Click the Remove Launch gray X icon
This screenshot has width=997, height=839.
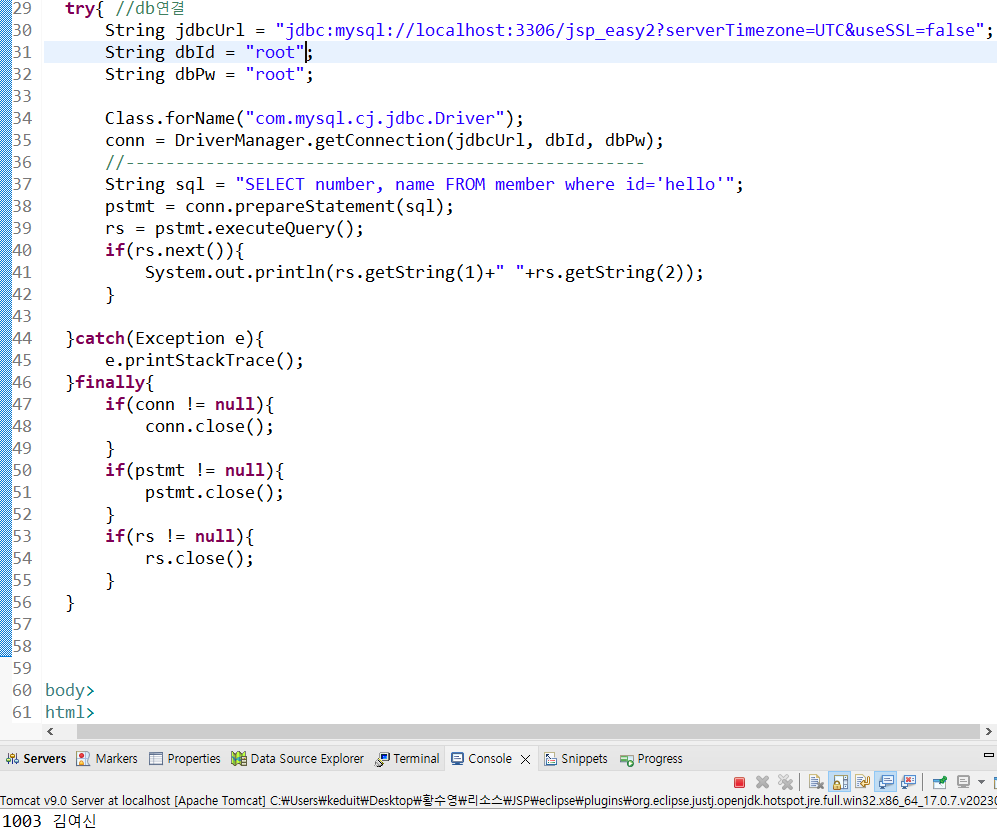tap(762, 782)
